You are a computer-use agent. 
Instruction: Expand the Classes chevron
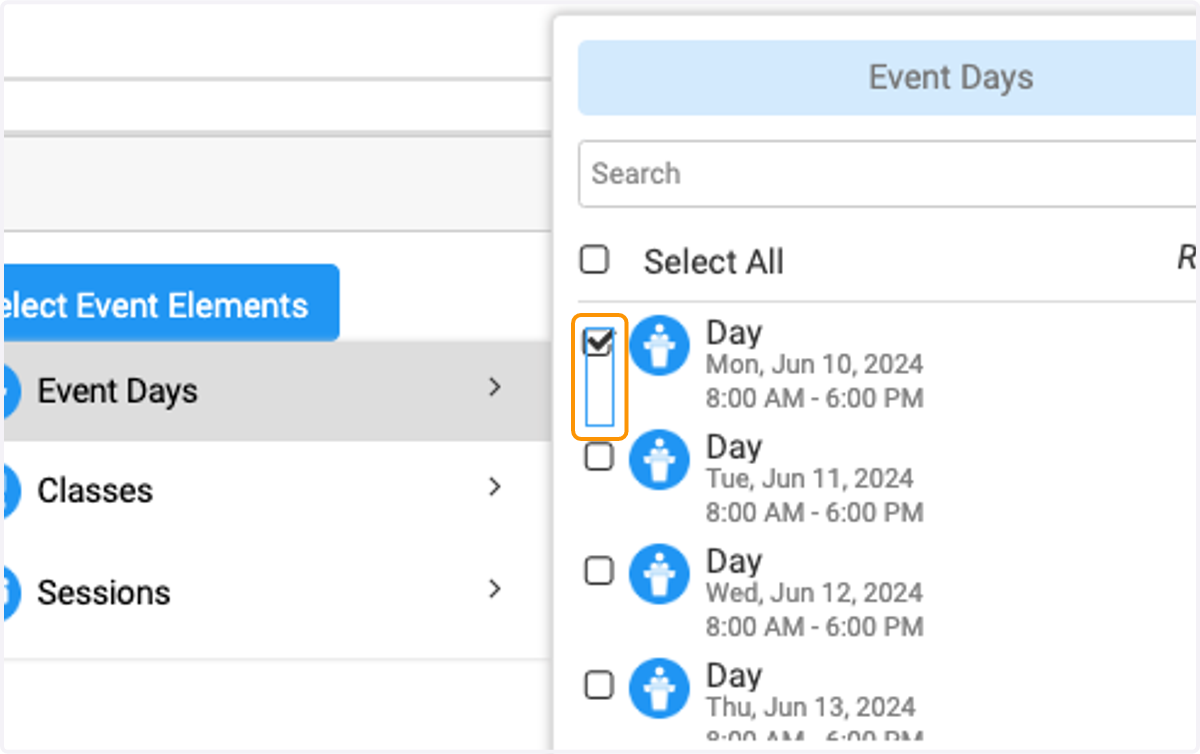[x=494, y=487]
